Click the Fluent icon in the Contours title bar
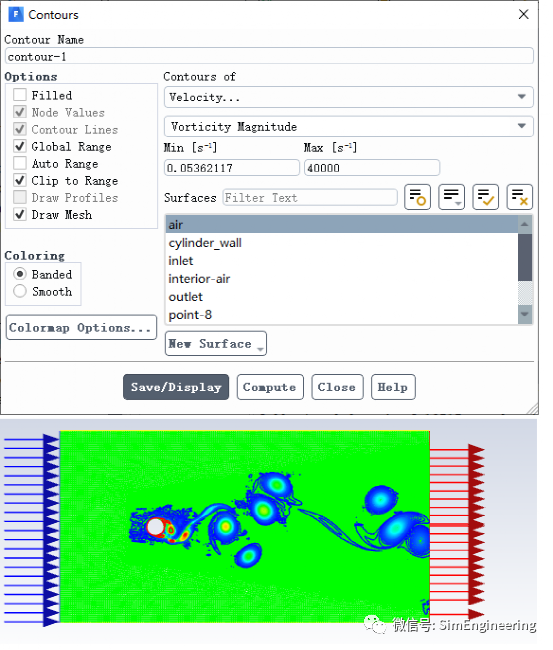Screen dimensions: 553x650 coord(16,14)
